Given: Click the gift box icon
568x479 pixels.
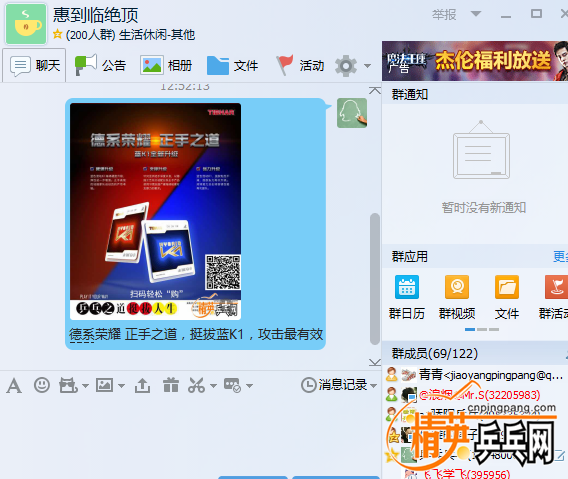Looking at the screenshot, I should (171, 385).
